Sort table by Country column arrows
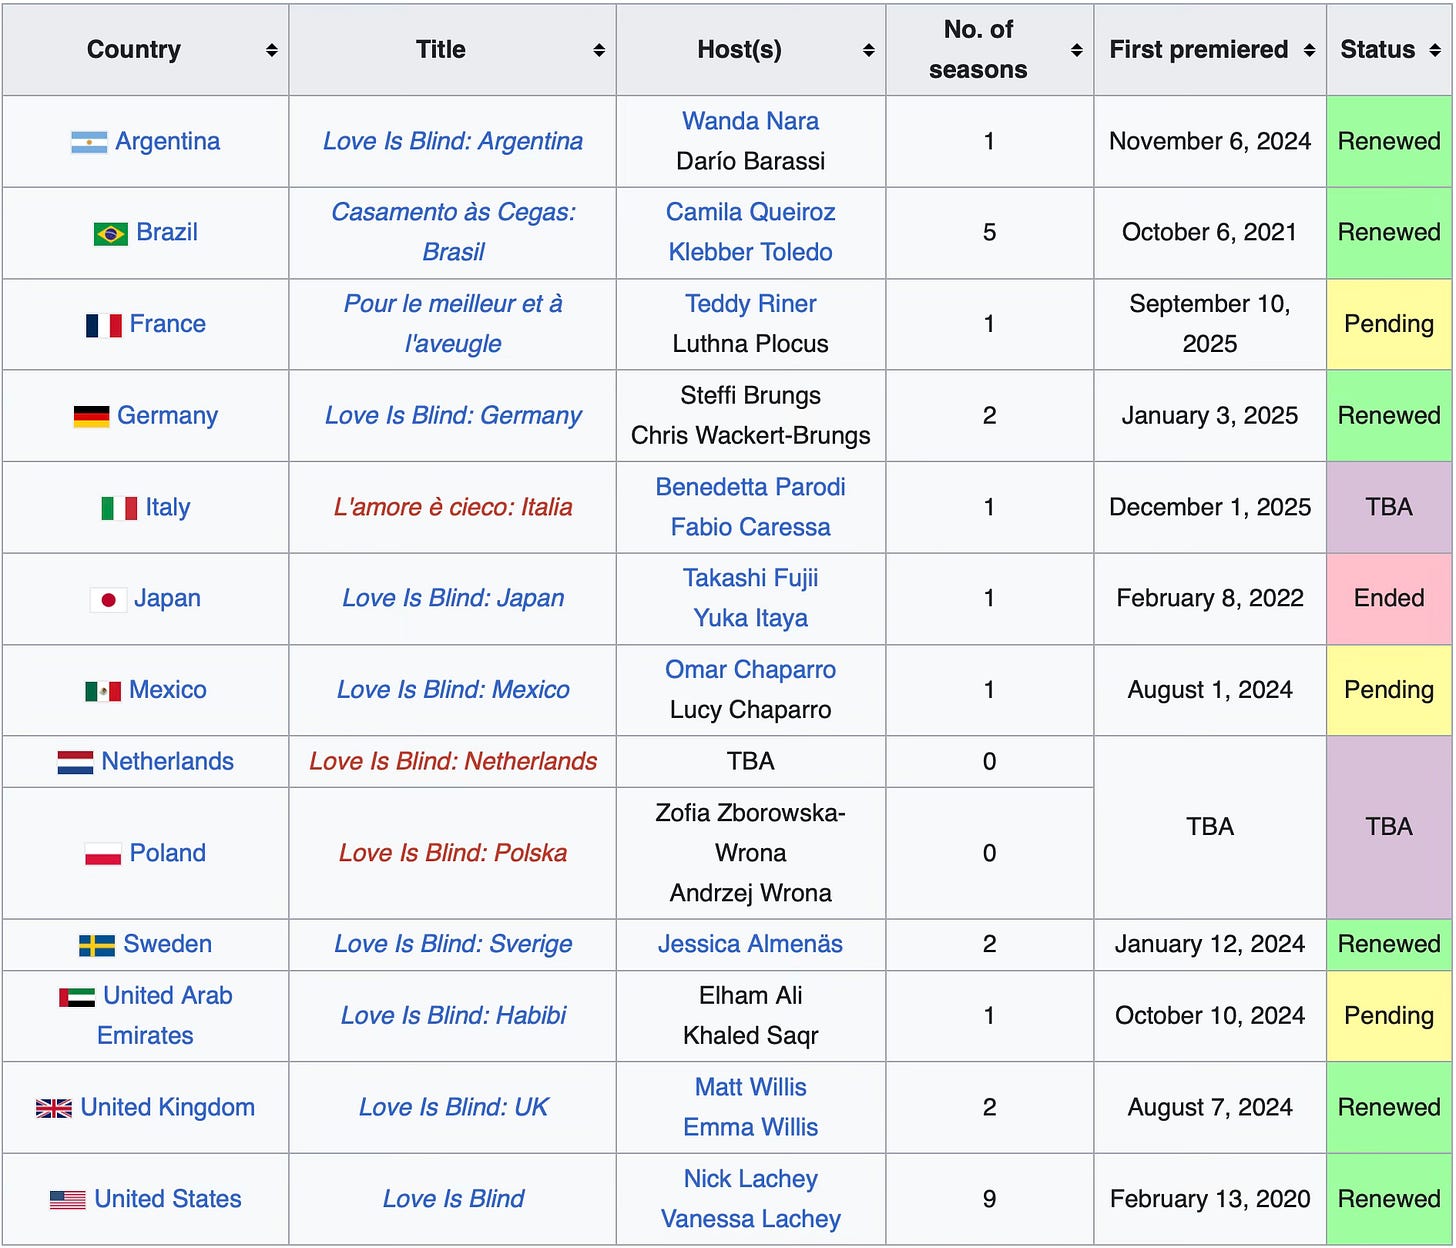 (271, 50)
